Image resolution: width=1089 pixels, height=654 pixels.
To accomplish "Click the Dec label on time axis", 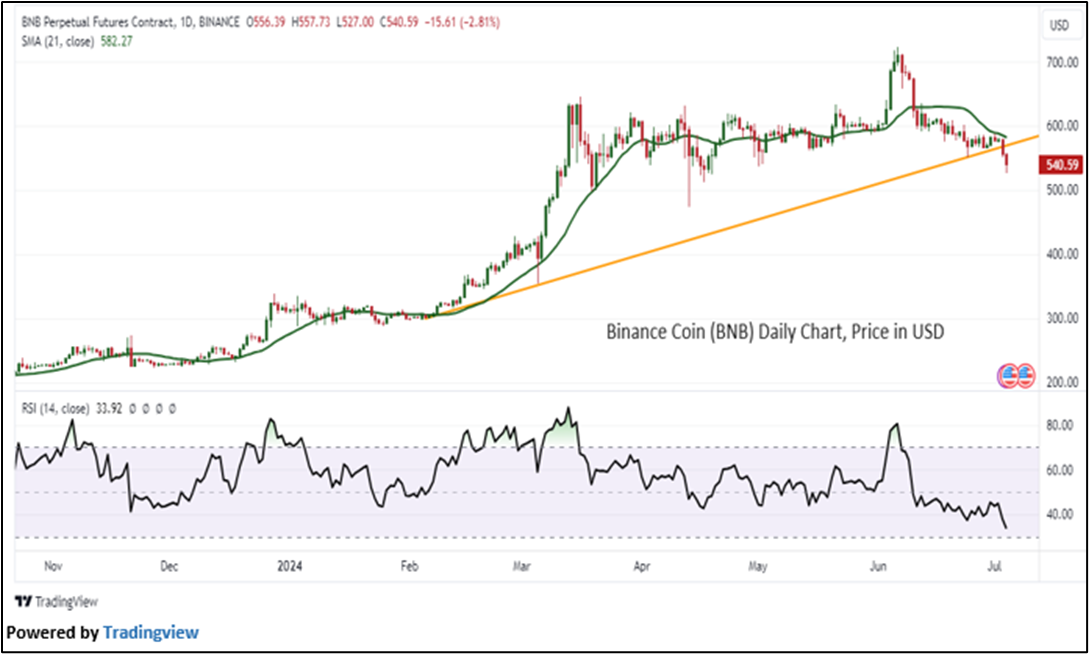I will coord(169,566).
